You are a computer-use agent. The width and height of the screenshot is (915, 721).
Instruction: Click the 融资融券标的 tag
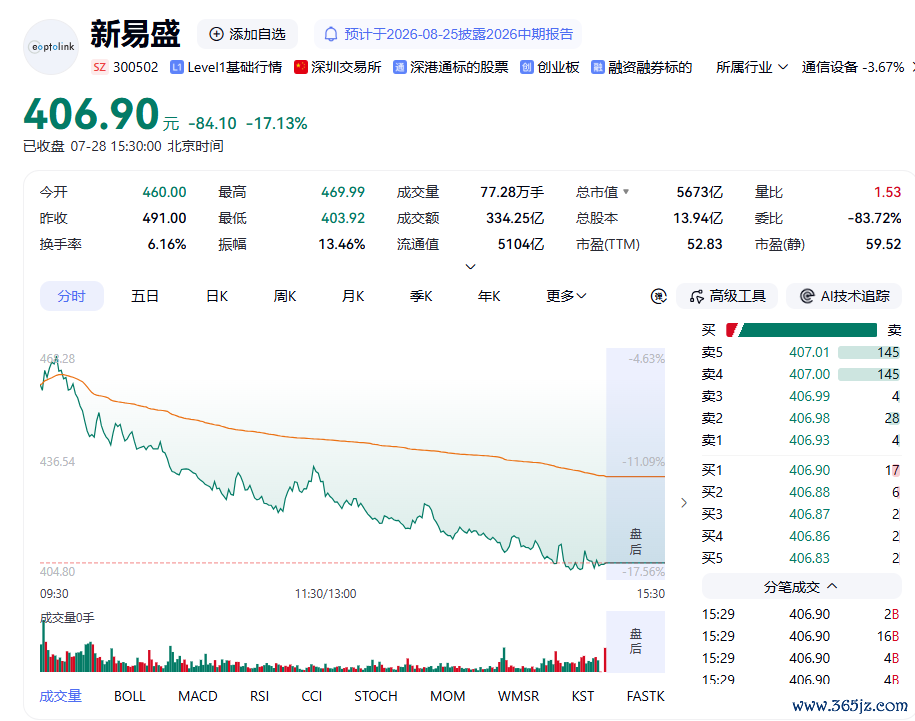[x=642, y=67]
